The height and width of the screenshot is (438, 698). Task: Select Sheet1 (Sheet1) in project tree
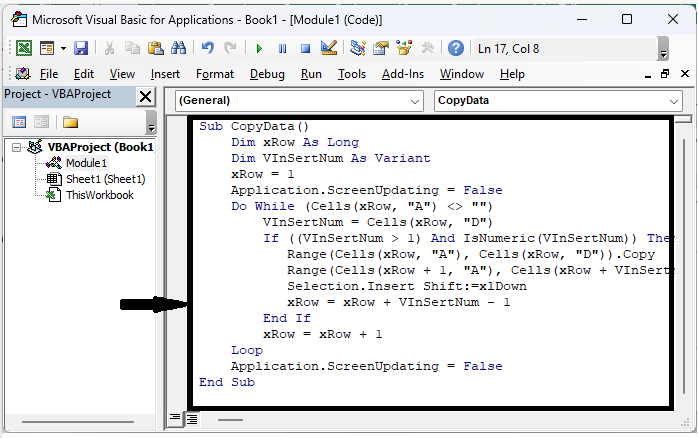106,179
